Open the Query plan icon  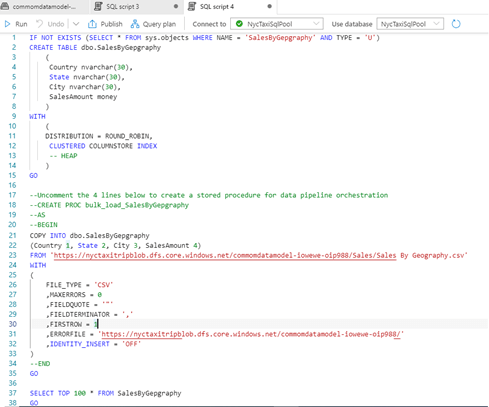135,24
